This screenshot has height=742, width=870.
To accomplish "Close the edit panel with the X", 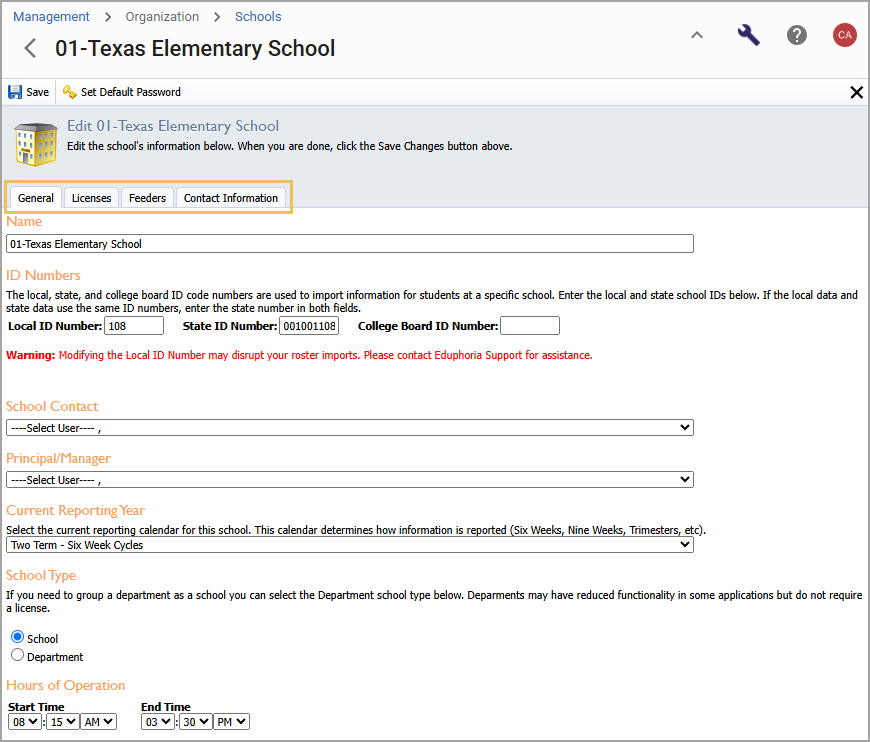I will (x=856, y=92).
